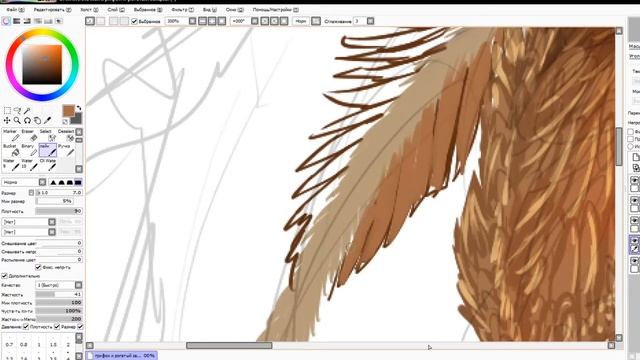This screenshot has height=360, width=640.
Task: Select the Hand pan tool
Action: click(38, 120)
